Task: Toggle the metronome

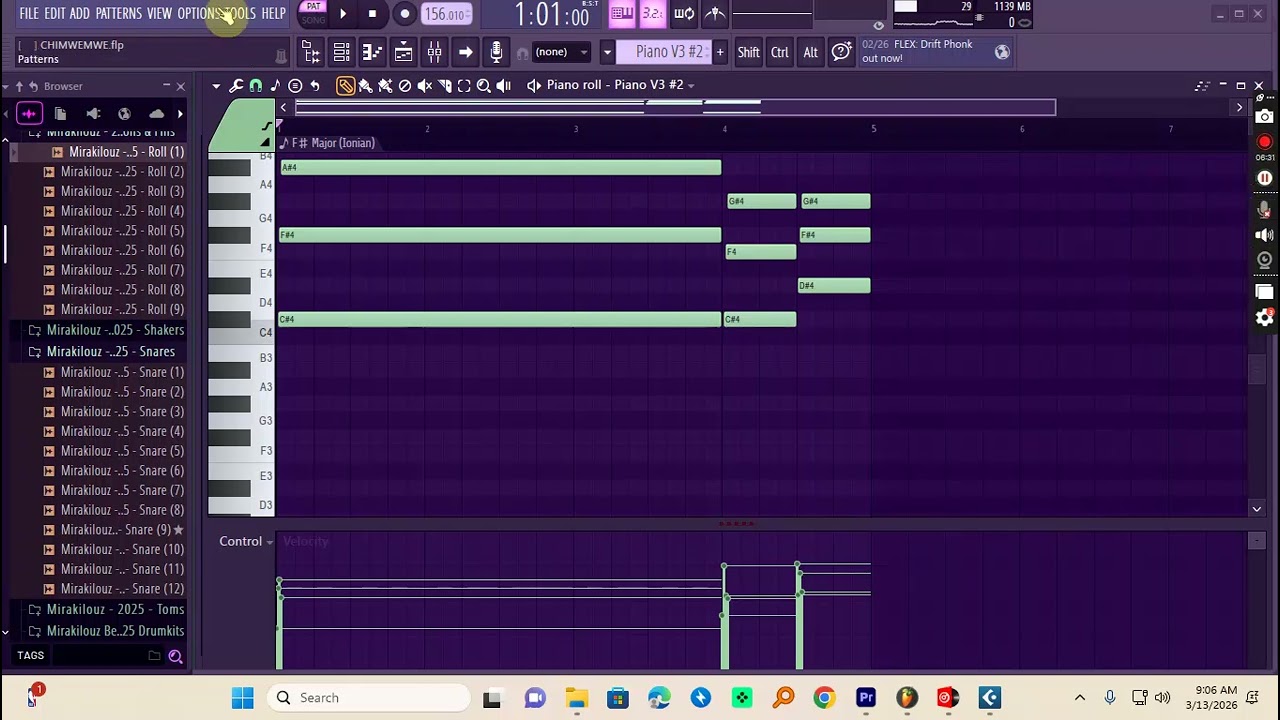Action: pos(715,13)
